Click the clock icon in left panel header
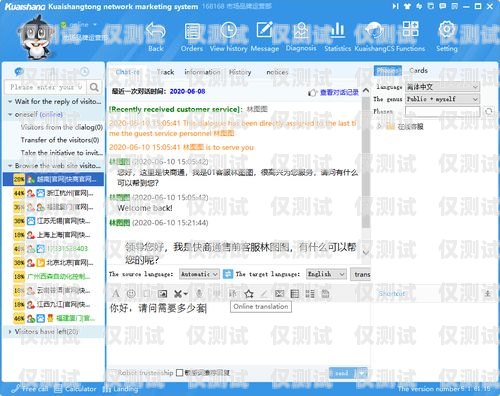This screenshot has height=396, width=500. pos(85,71)
